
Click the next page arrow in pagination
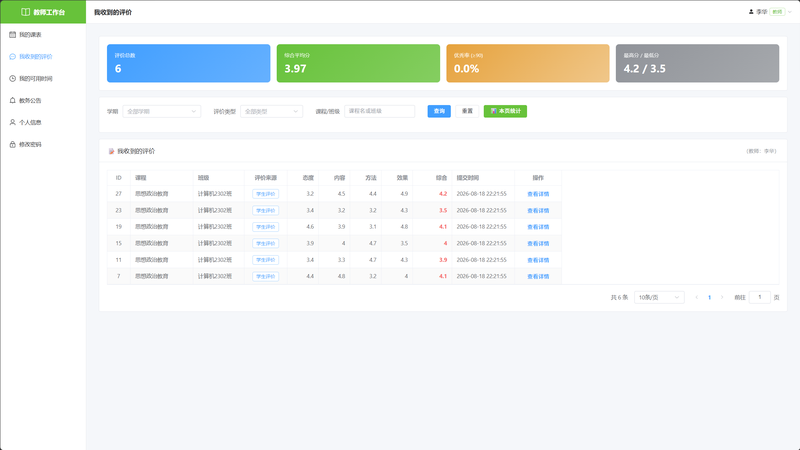(x=722, y=297)
